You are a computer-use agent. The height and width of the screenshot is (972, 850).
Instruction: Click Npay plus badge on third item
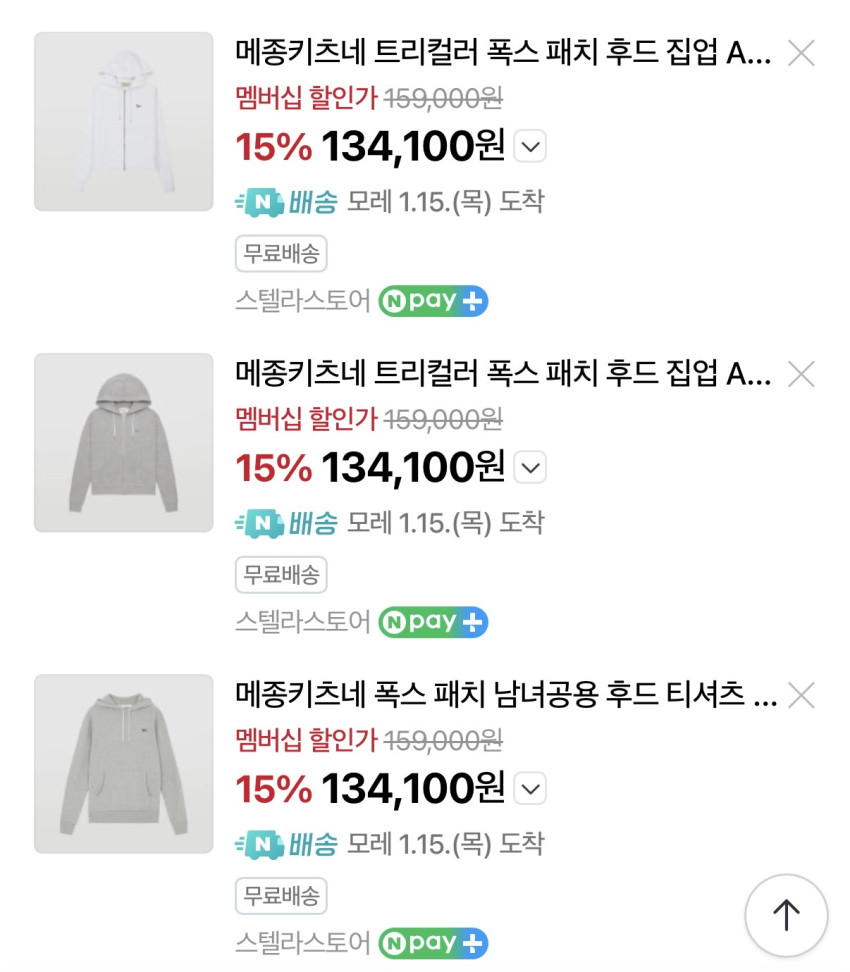pyautogui.click(x=433, y=942)
